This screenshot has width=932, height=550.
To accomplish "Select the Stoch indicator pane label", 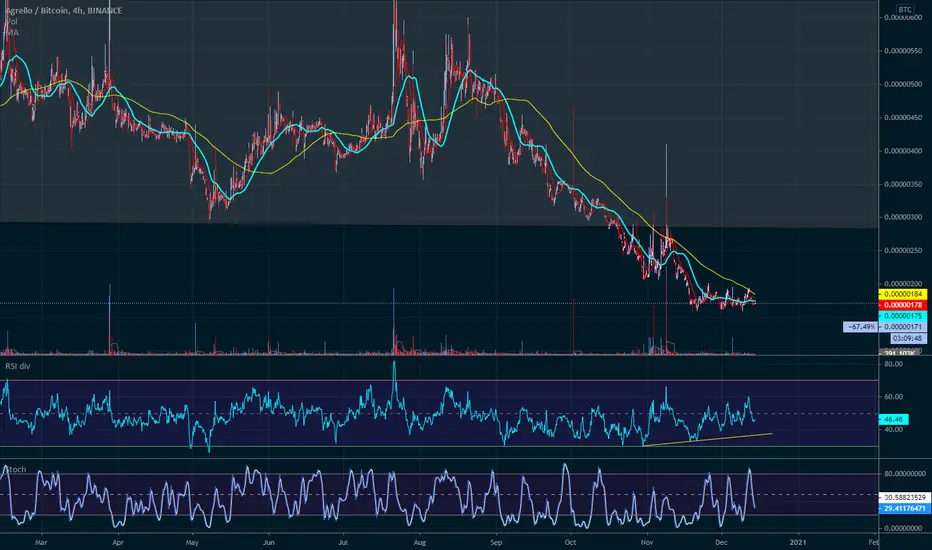I will pos(15,470).
